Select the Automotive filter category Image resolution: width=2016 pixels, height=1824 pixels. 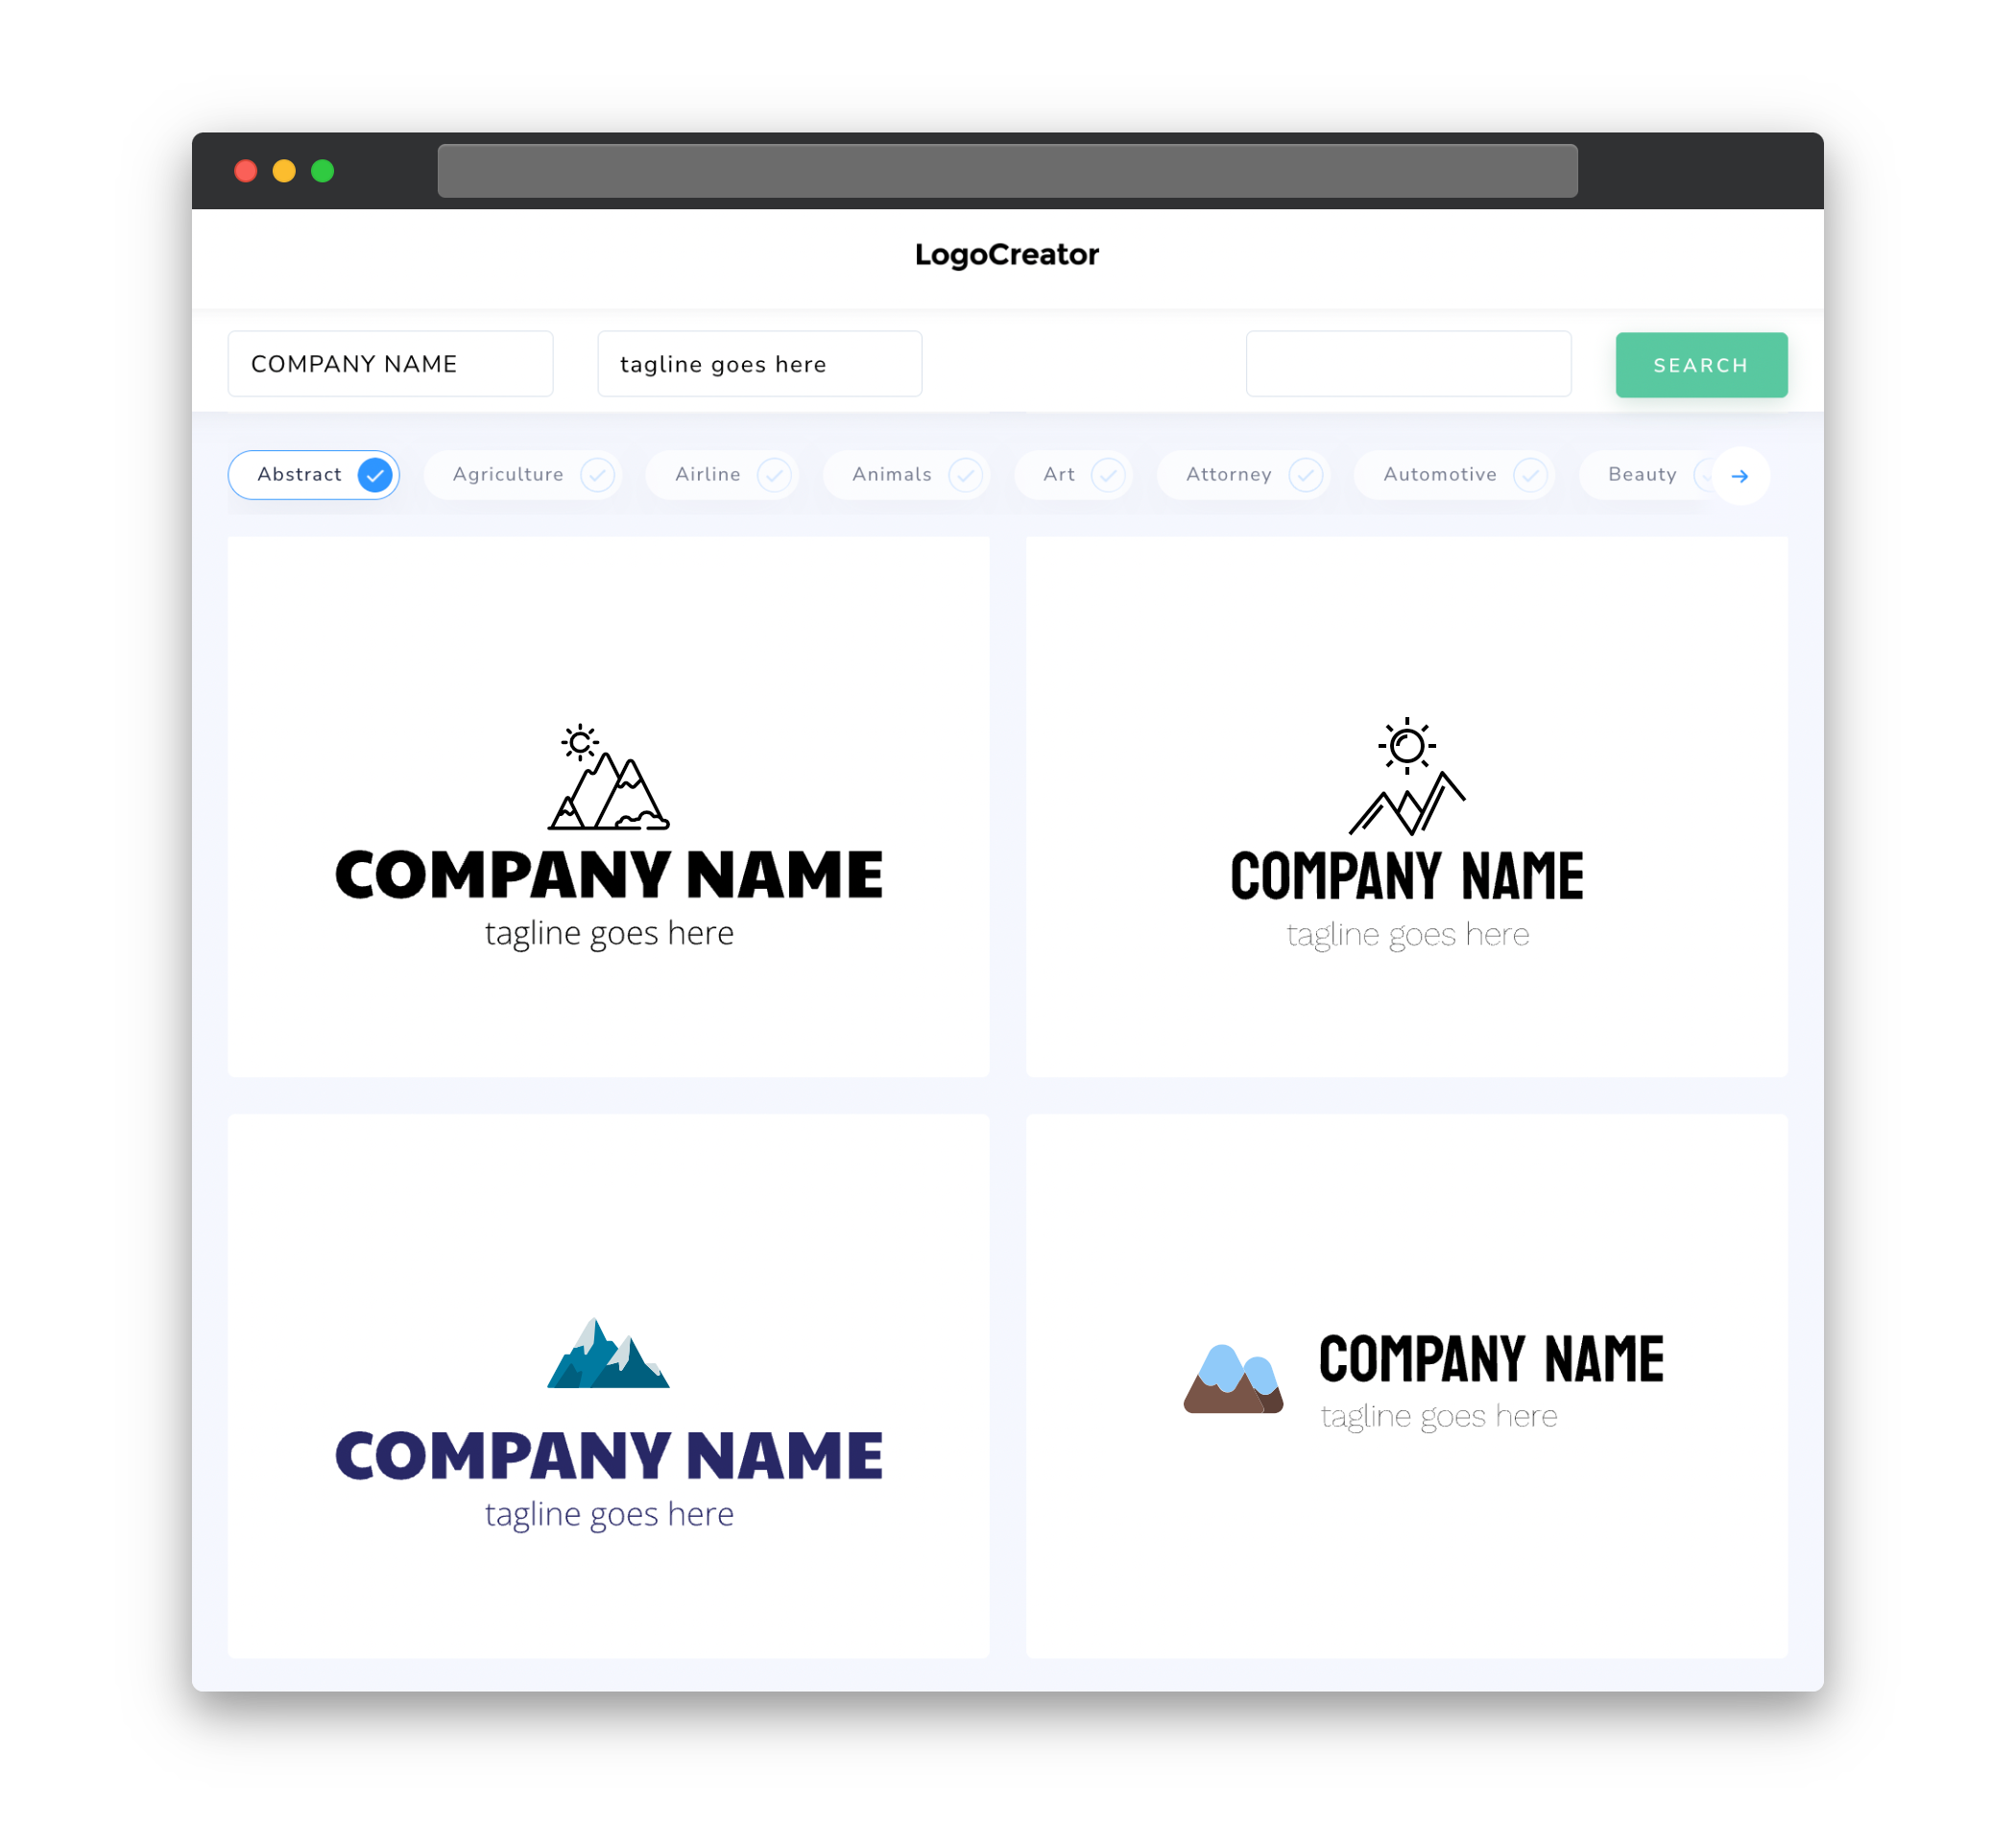1438,474
